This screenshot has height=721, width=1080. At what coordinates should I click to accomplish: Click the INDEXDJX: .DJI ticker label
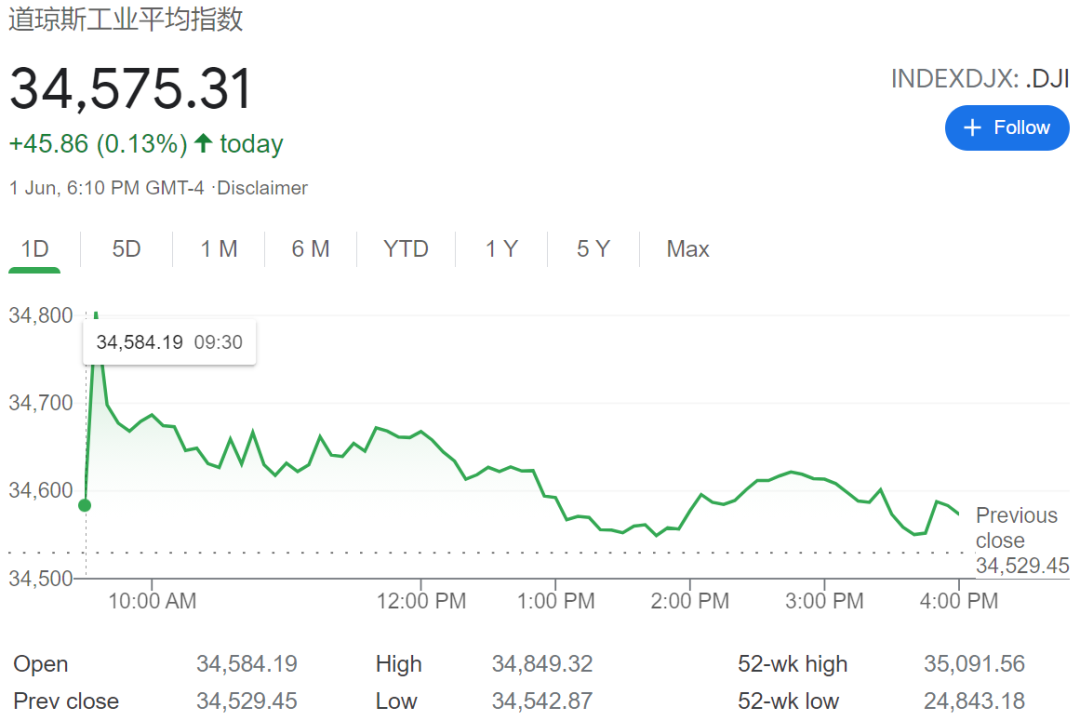pyautogui.click(x=979, y=79)
